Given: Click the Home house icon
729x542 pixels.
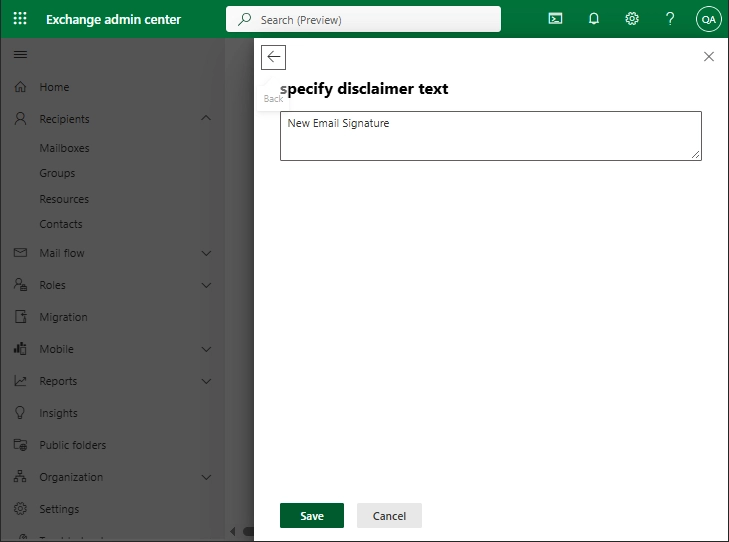Looking at the screenshot, I should click(20, 86).
